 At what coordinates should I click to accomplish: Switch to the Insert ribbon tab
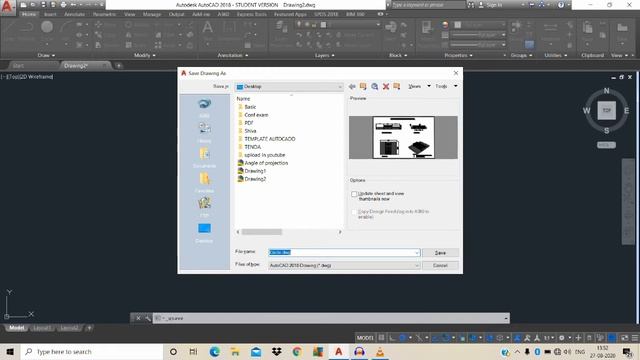(50, 14)
